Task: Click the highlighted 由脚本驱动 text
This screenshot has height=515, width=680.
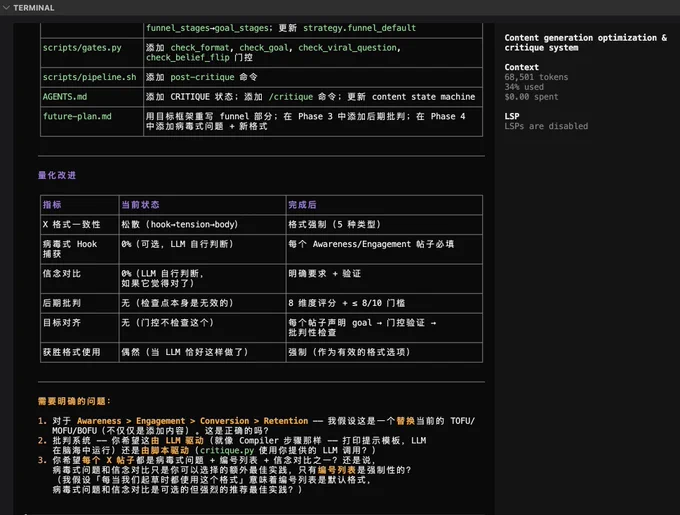Action: coord(165,450)
